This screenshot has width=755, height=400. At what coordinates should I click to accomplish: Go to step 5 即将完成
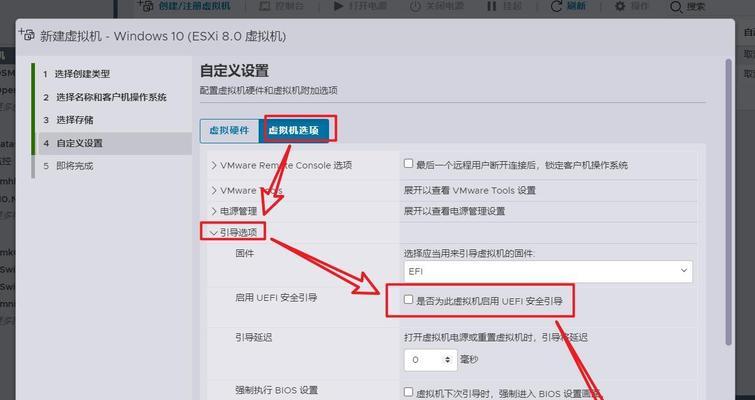[68, 166]
